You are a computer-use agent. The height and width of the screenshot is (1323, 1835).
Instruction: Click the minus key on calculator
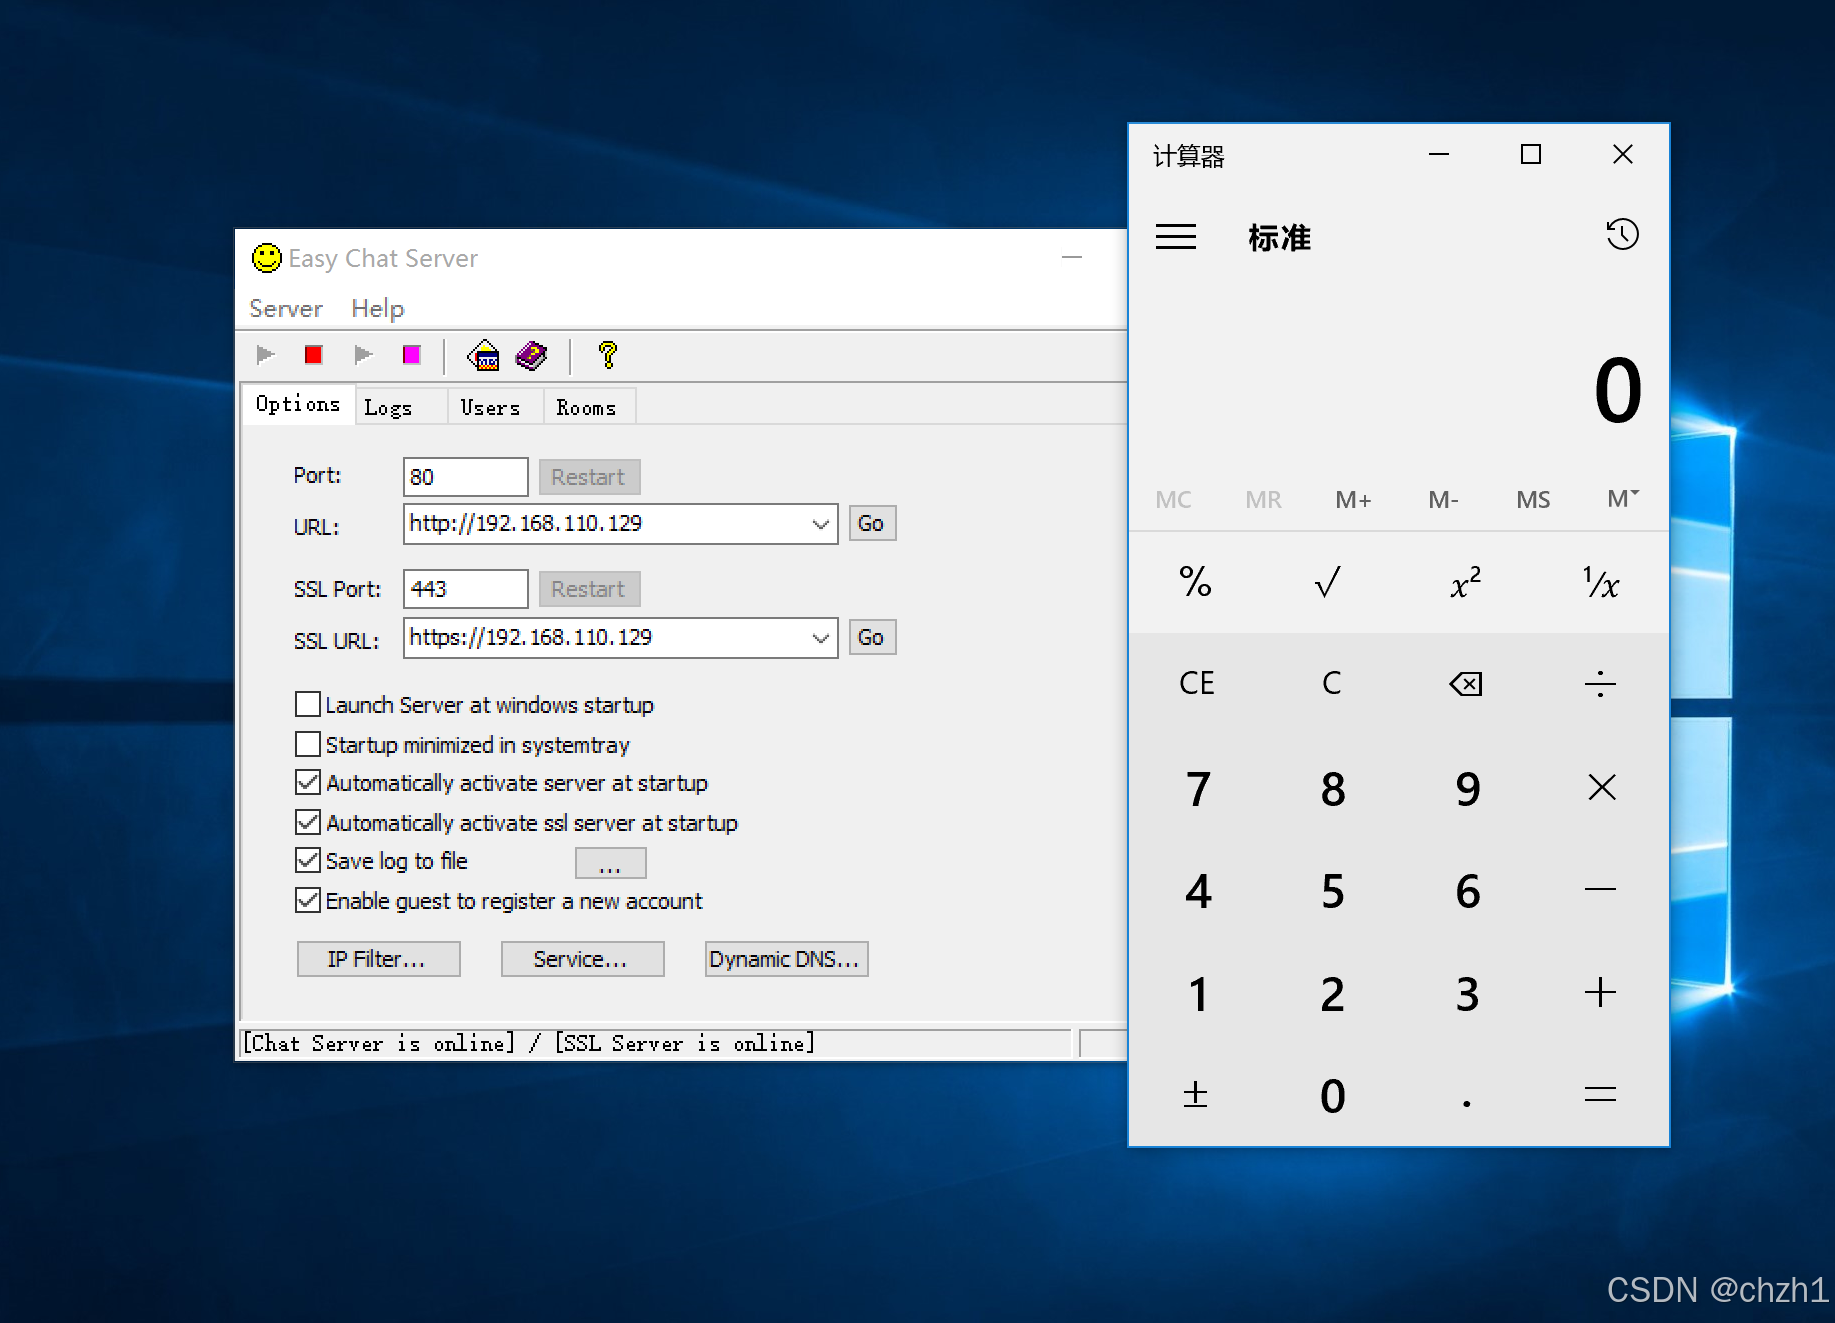pos(1601,889)
